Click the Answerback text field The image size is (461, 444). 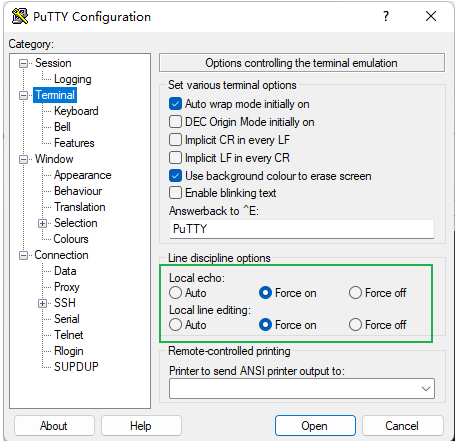click(x=302, y=229)
